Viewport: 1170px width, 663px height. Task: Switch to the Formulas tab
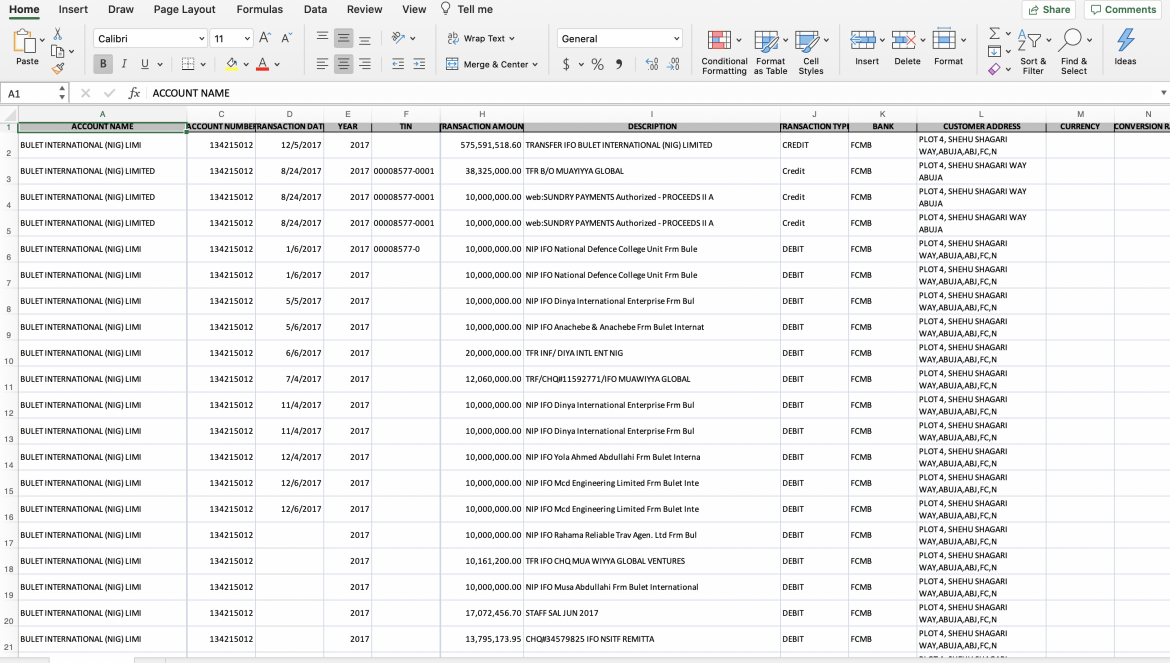point(260,10)
